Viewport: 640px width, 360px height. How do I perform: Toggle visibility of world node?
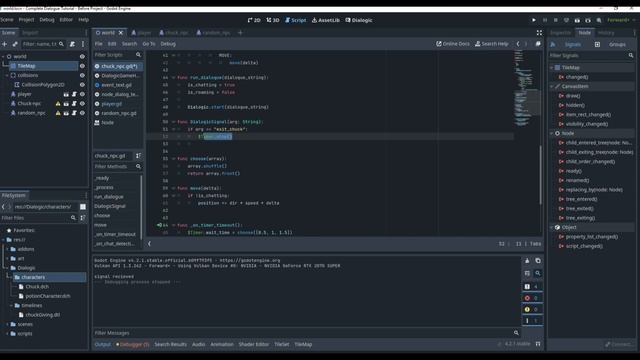(82, 57)
